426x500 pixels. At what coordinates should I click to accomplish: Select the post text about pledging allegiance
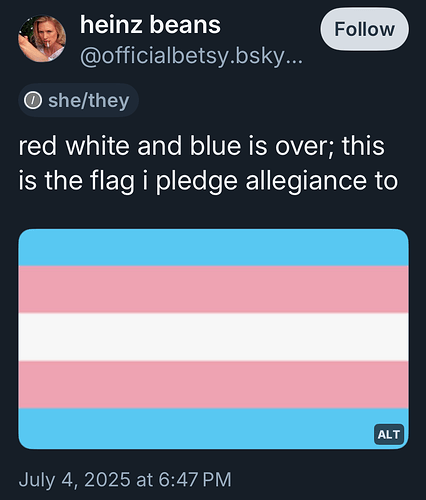pos(208,163)
